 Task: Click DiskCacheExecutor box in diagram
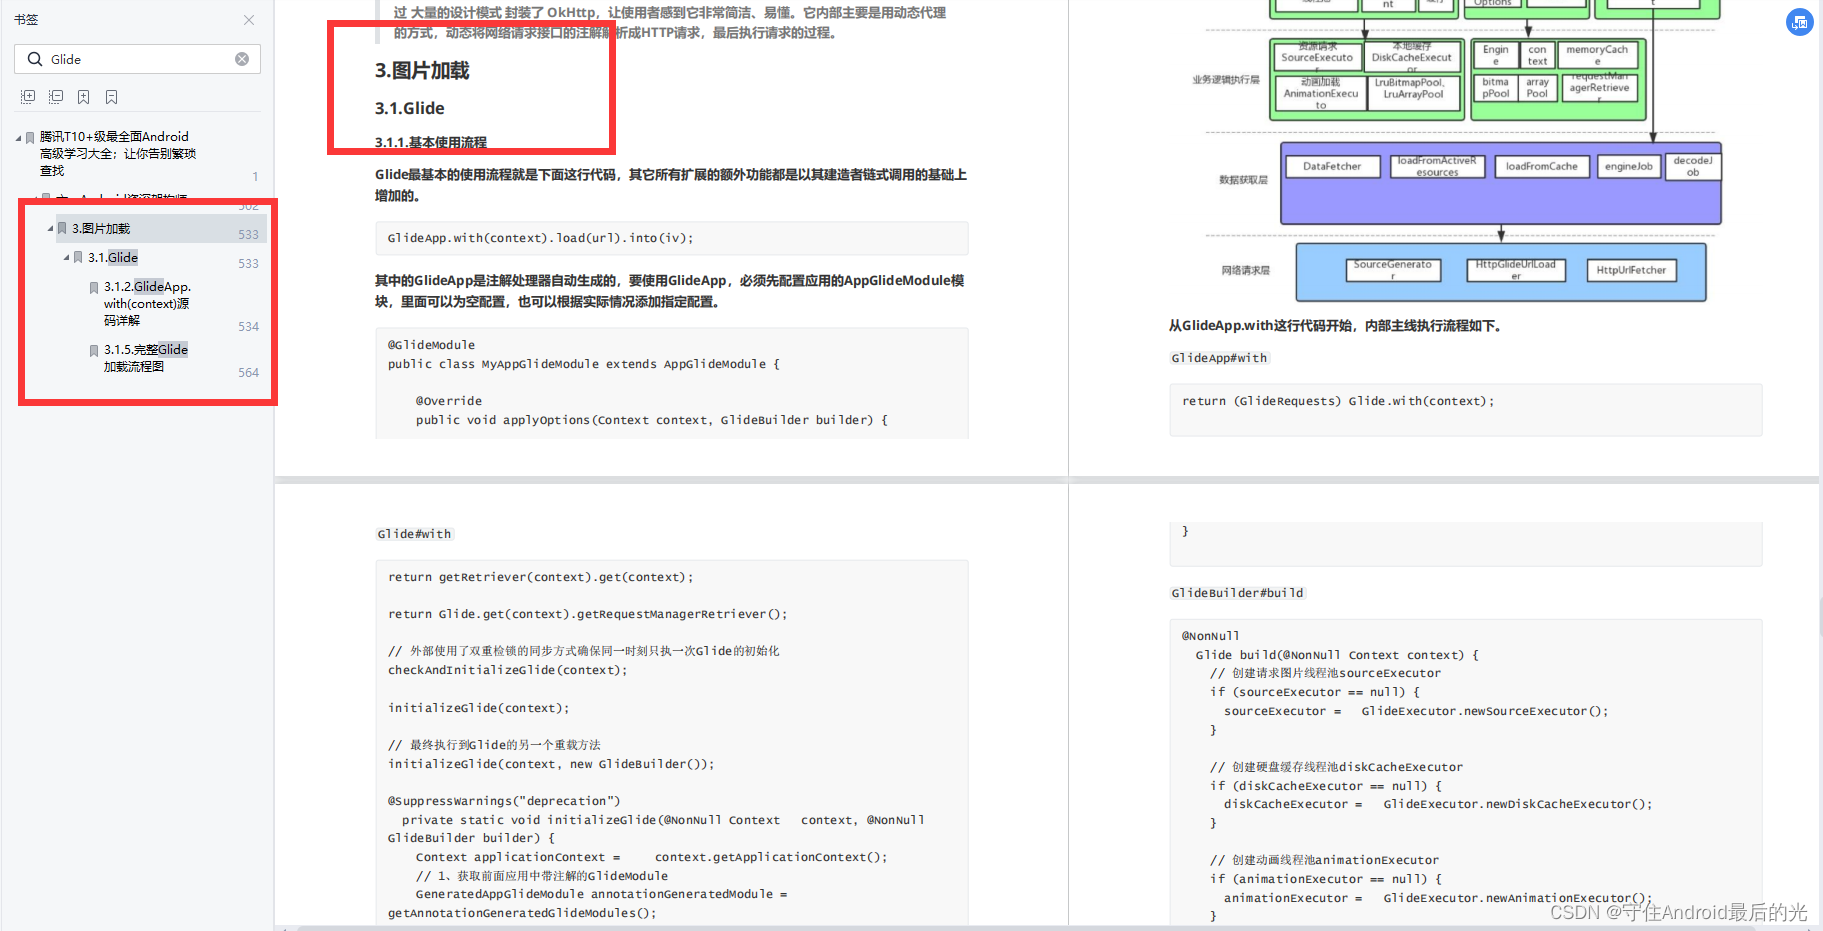pos(1412,57)
